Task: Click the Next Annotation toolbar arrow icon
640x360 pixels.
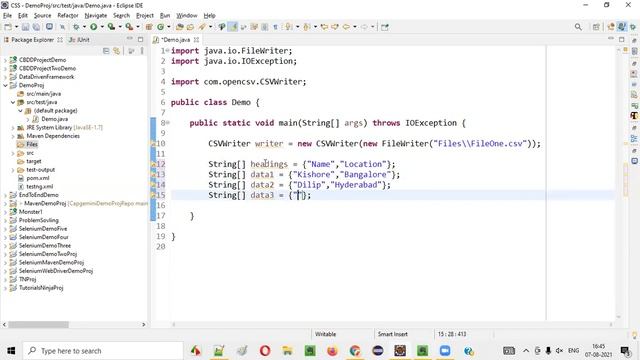Action: [x=289, y=27]
